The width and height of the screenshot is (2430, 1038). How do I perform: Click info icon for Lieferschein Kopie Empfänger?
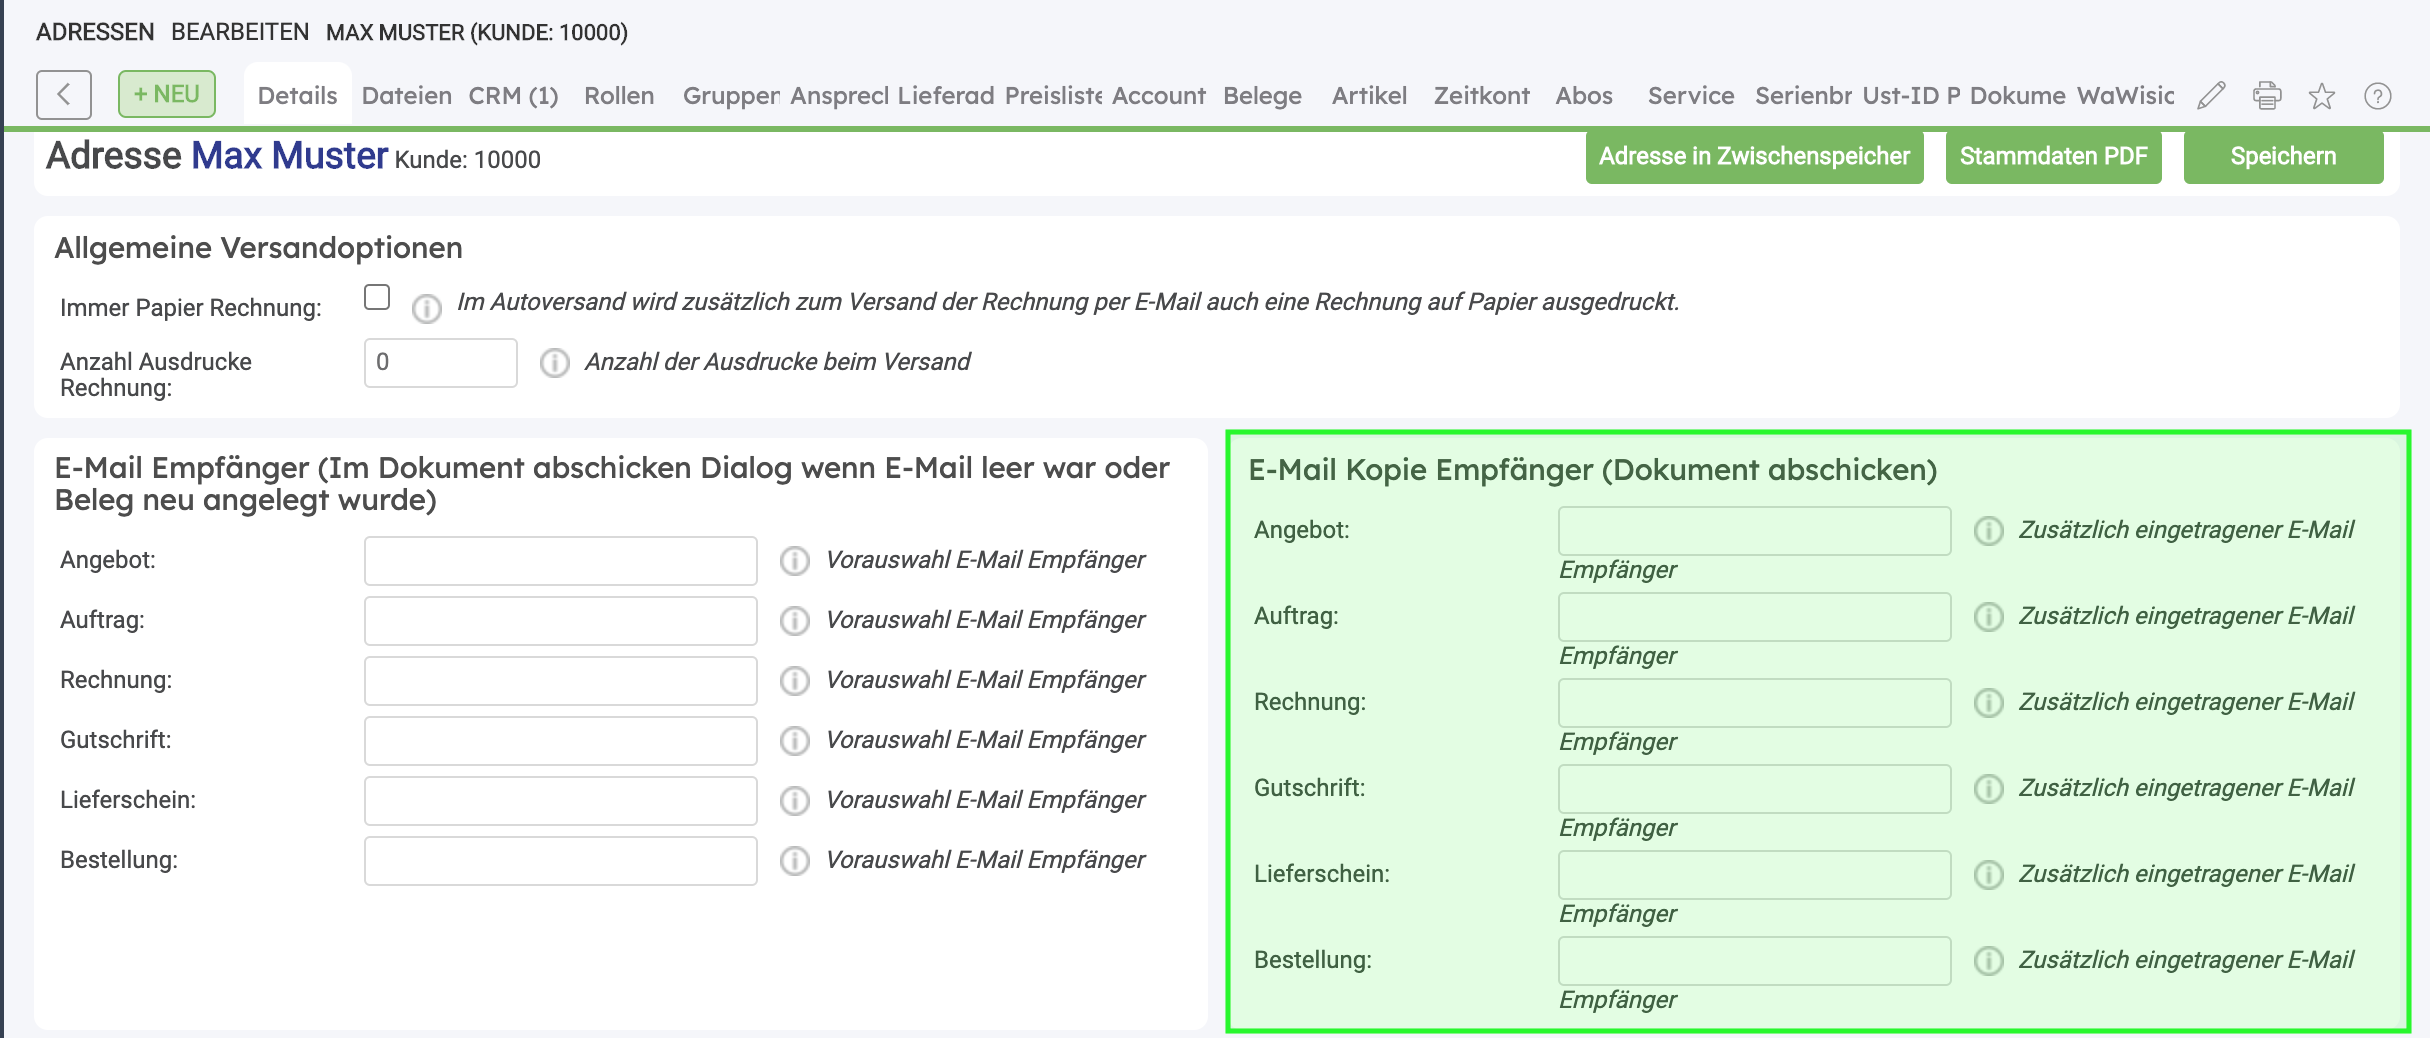(x=1988, y=875)
